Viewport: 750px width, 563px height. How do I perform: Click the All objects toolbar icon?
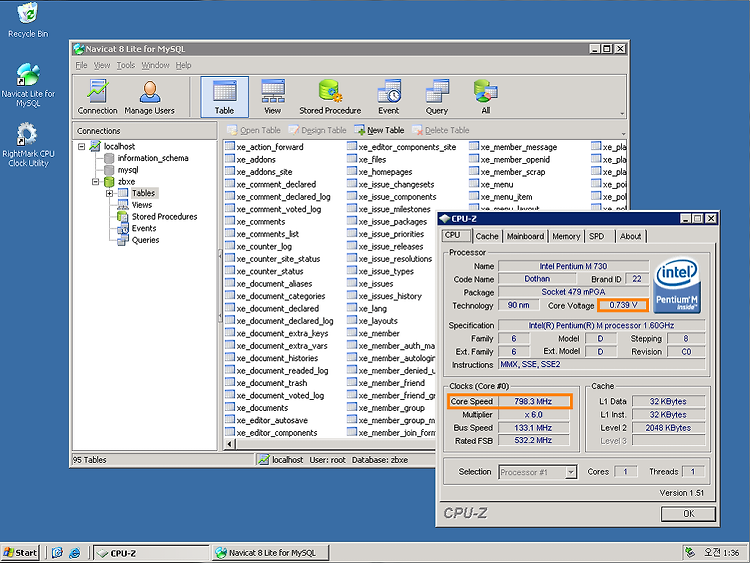point(485,97)
